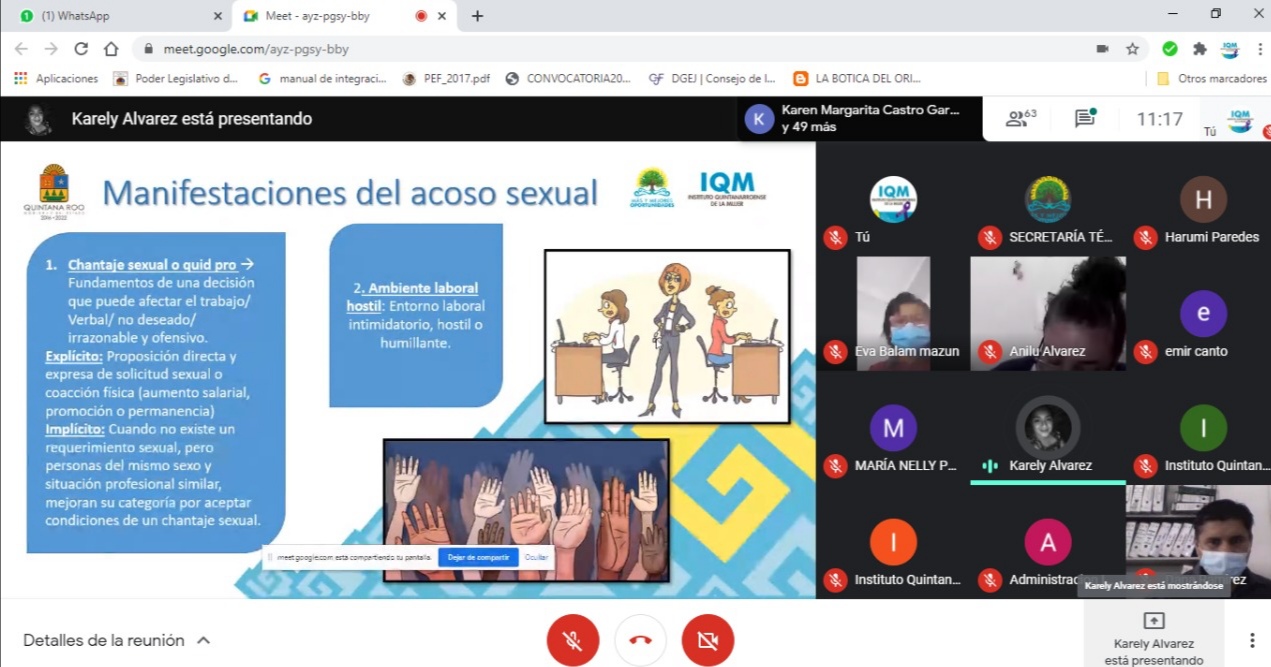Click Dejar de compartir button
Viewport: 1271px width, 667px height.
tap(478, 557)
